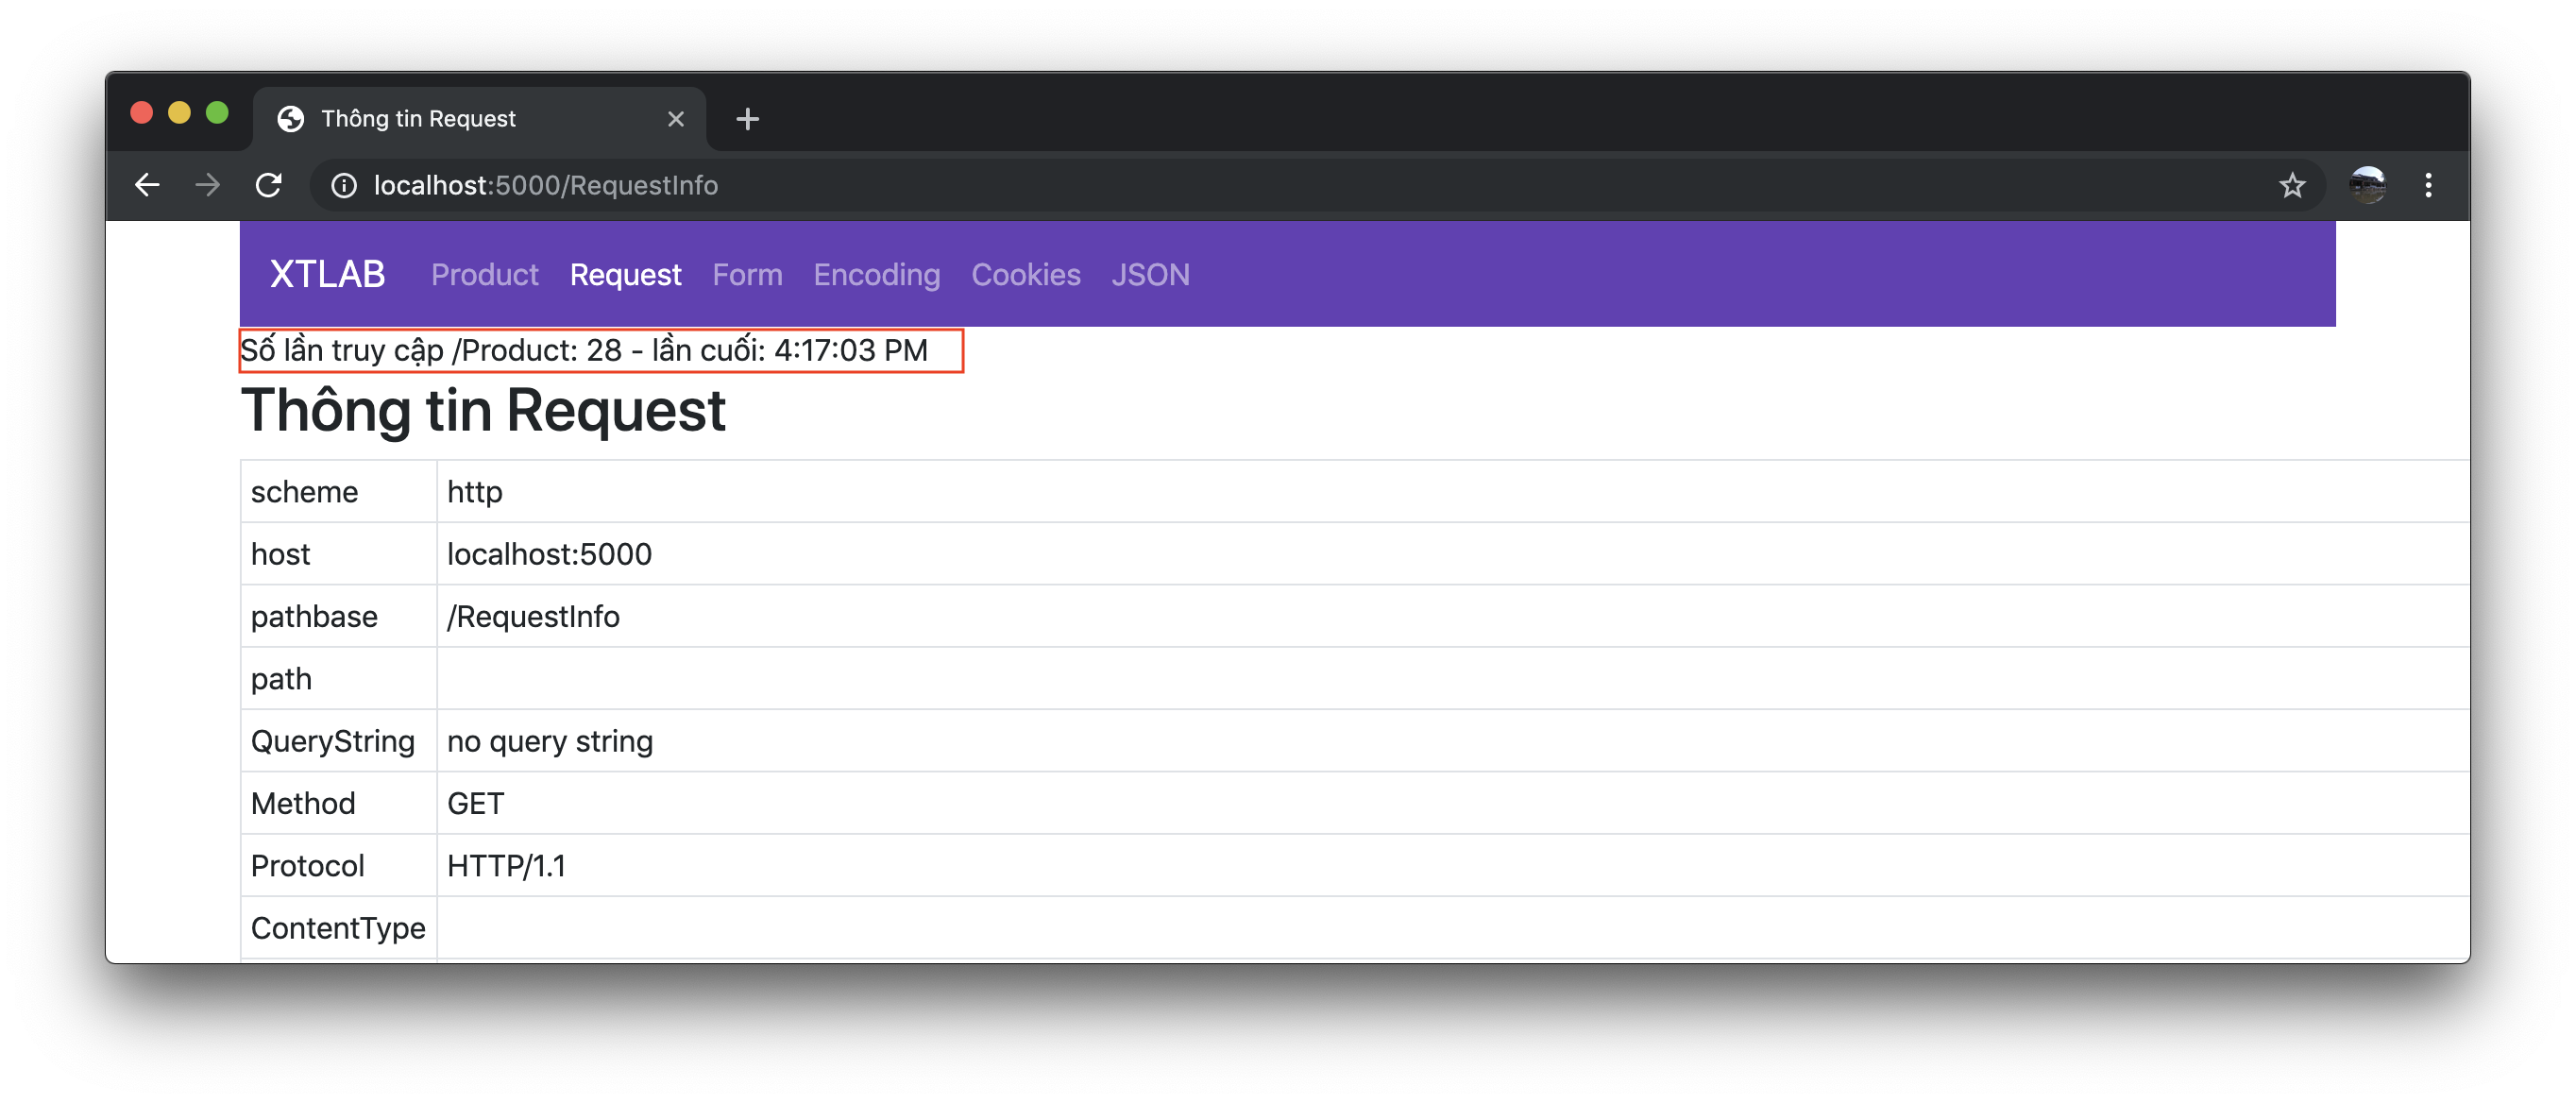Reload the current page

pyautogui.click(x=268, y=185)
